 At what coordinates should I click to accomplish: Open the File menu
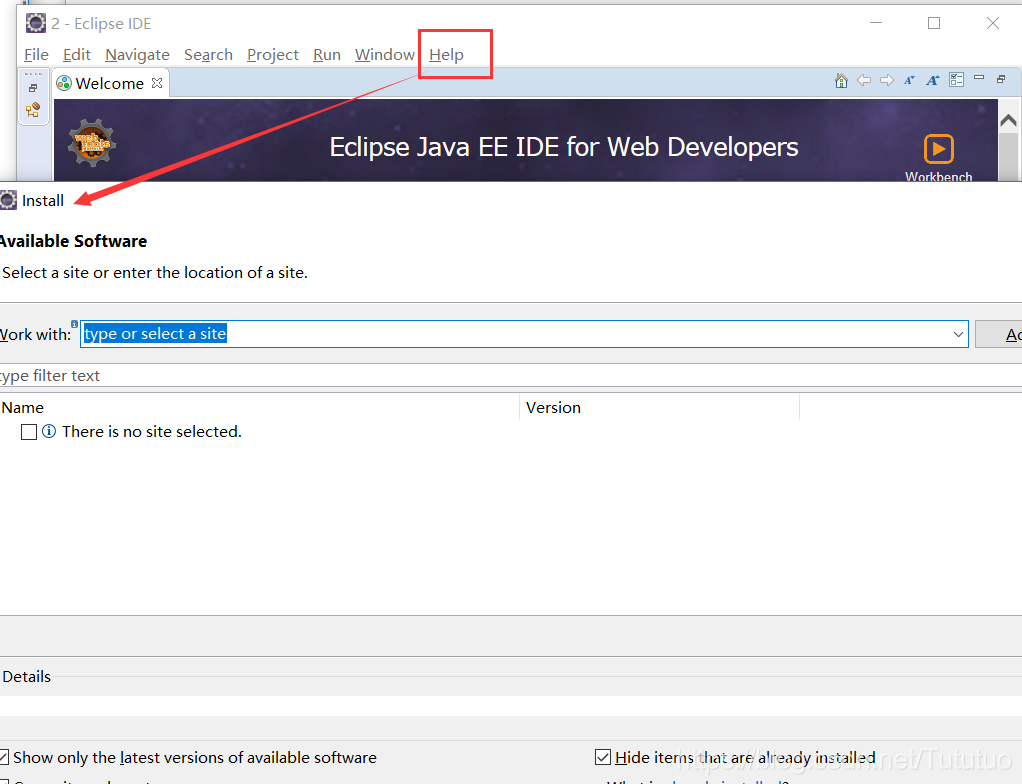click(x=36, y=55)
